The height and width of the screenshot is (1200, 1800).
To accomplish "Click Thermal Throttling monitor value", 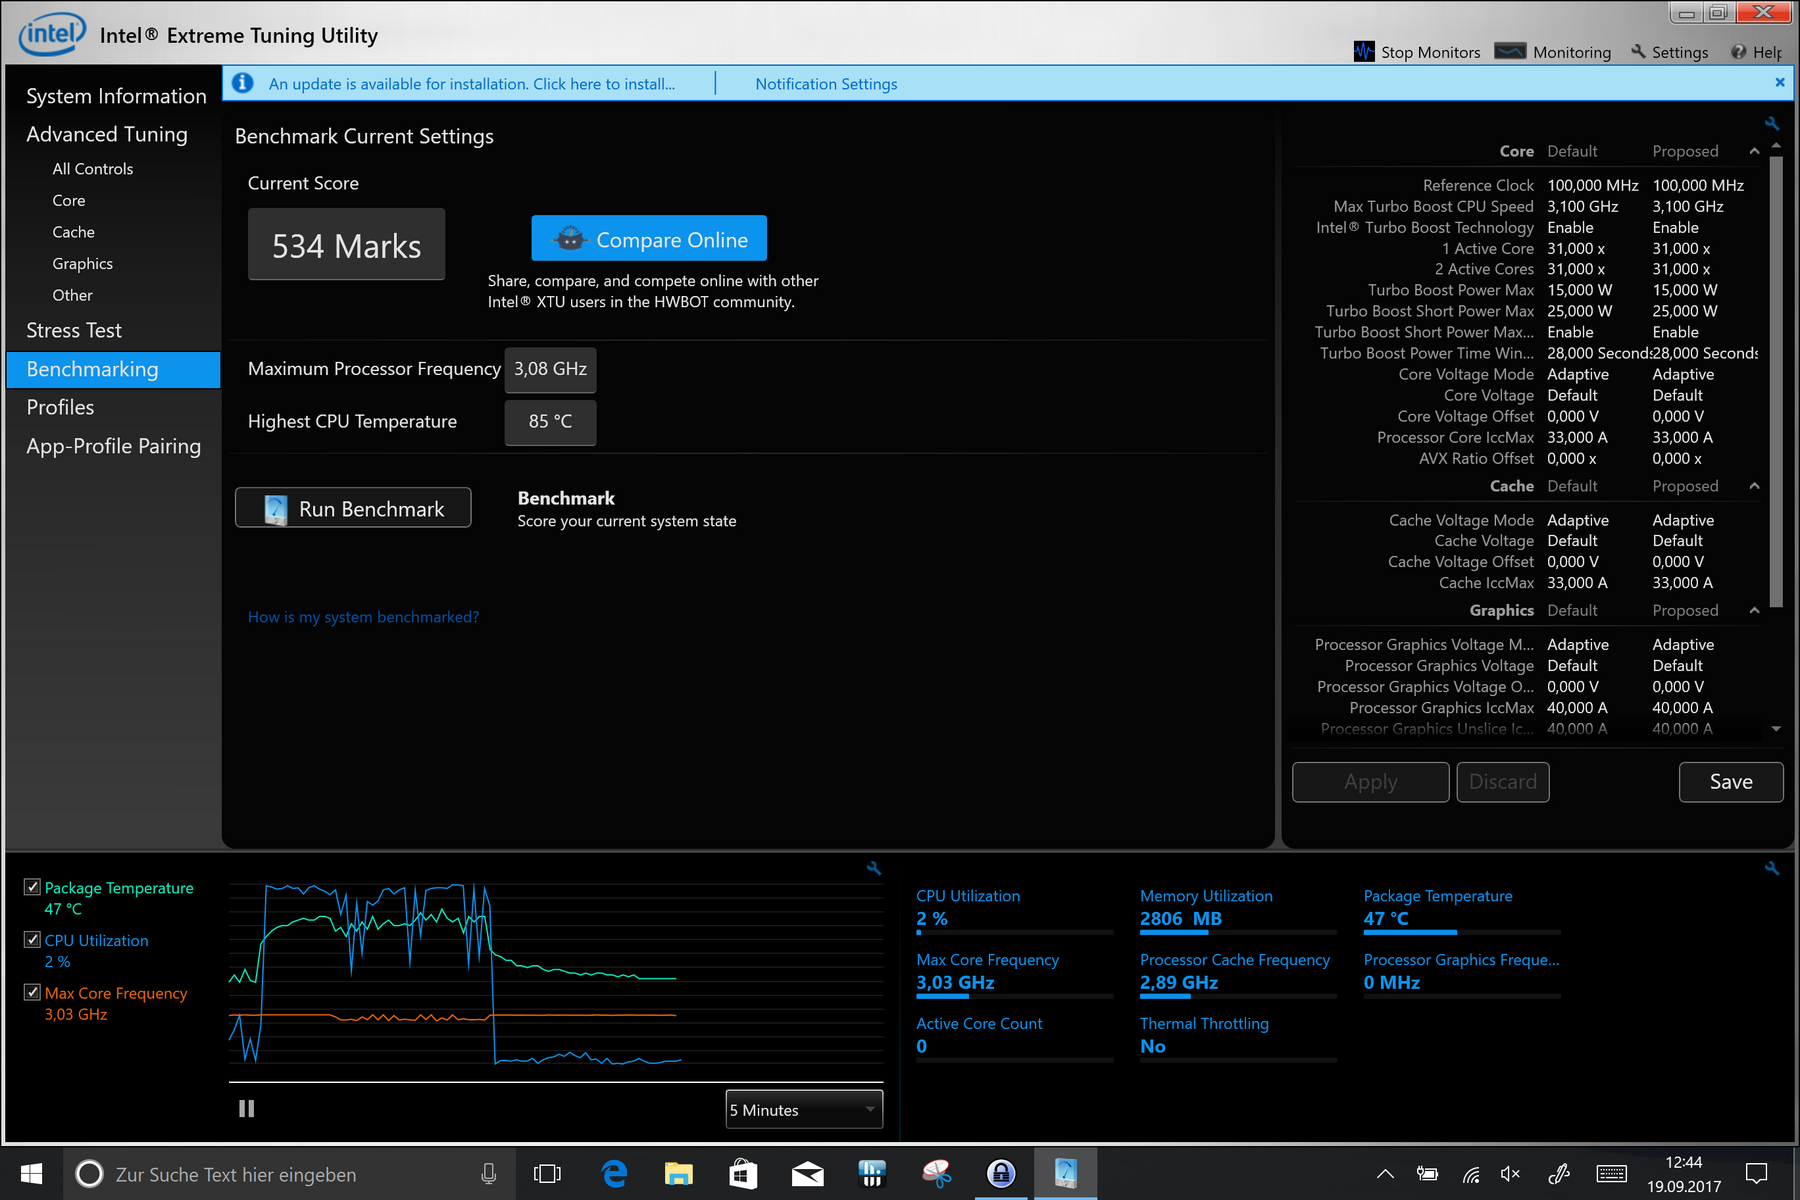I will [x=1153, y=1046].
